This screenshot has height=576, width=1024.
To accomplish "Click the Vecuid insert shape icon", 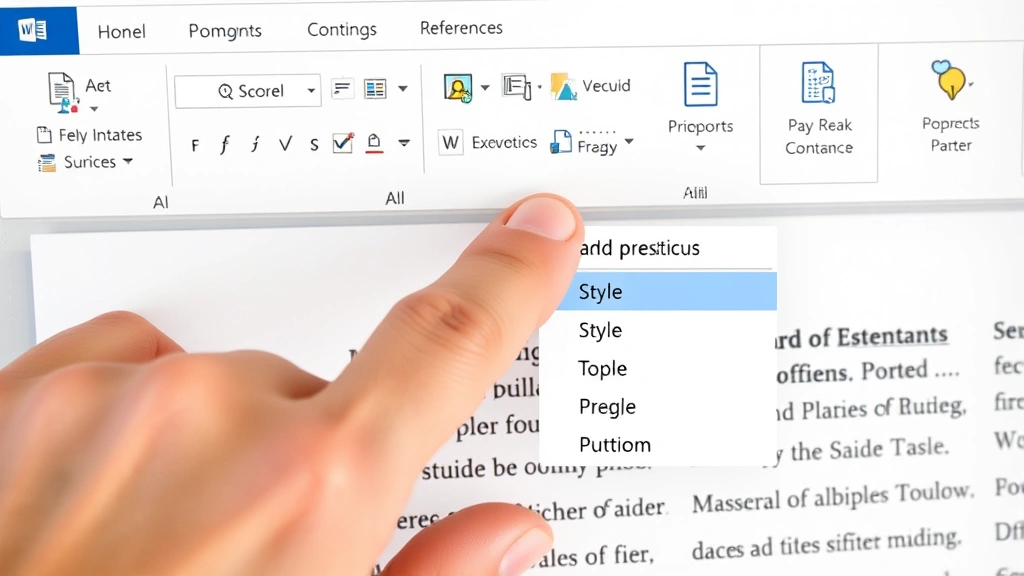I will click(566, 86).
